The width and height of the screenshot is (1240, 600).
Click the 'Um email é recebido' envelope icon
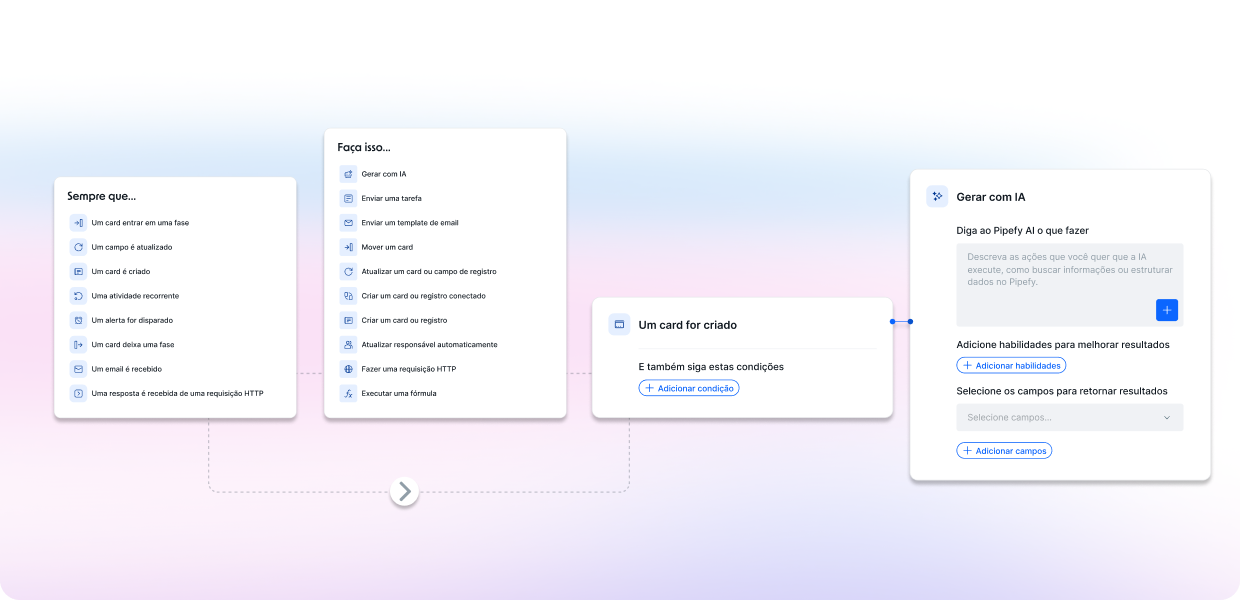click(78, 369)
